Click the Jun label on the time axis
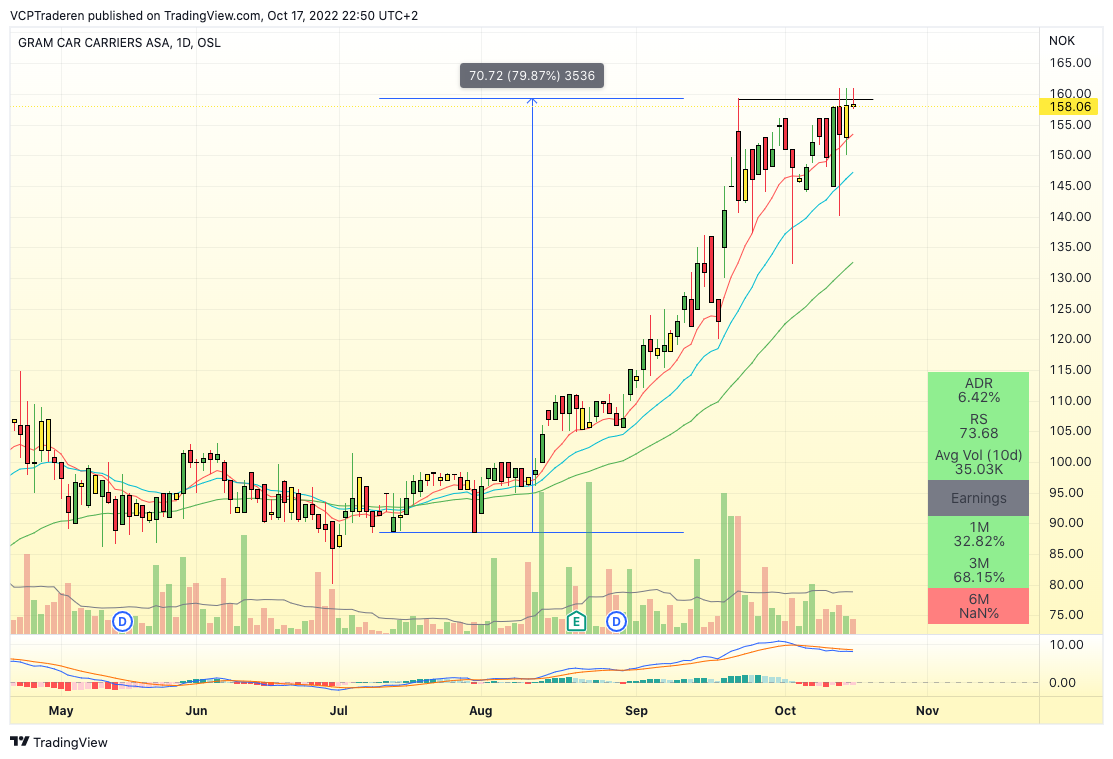1113x759 pixels. pos(196,711)
